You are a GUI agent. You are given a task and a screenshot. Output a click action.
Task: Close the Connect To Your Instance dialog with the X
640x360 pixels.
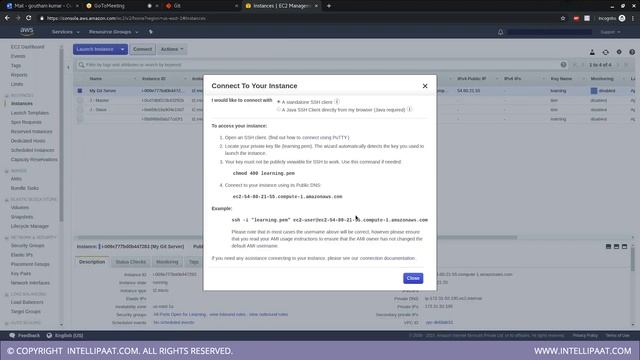click(425, 86)
